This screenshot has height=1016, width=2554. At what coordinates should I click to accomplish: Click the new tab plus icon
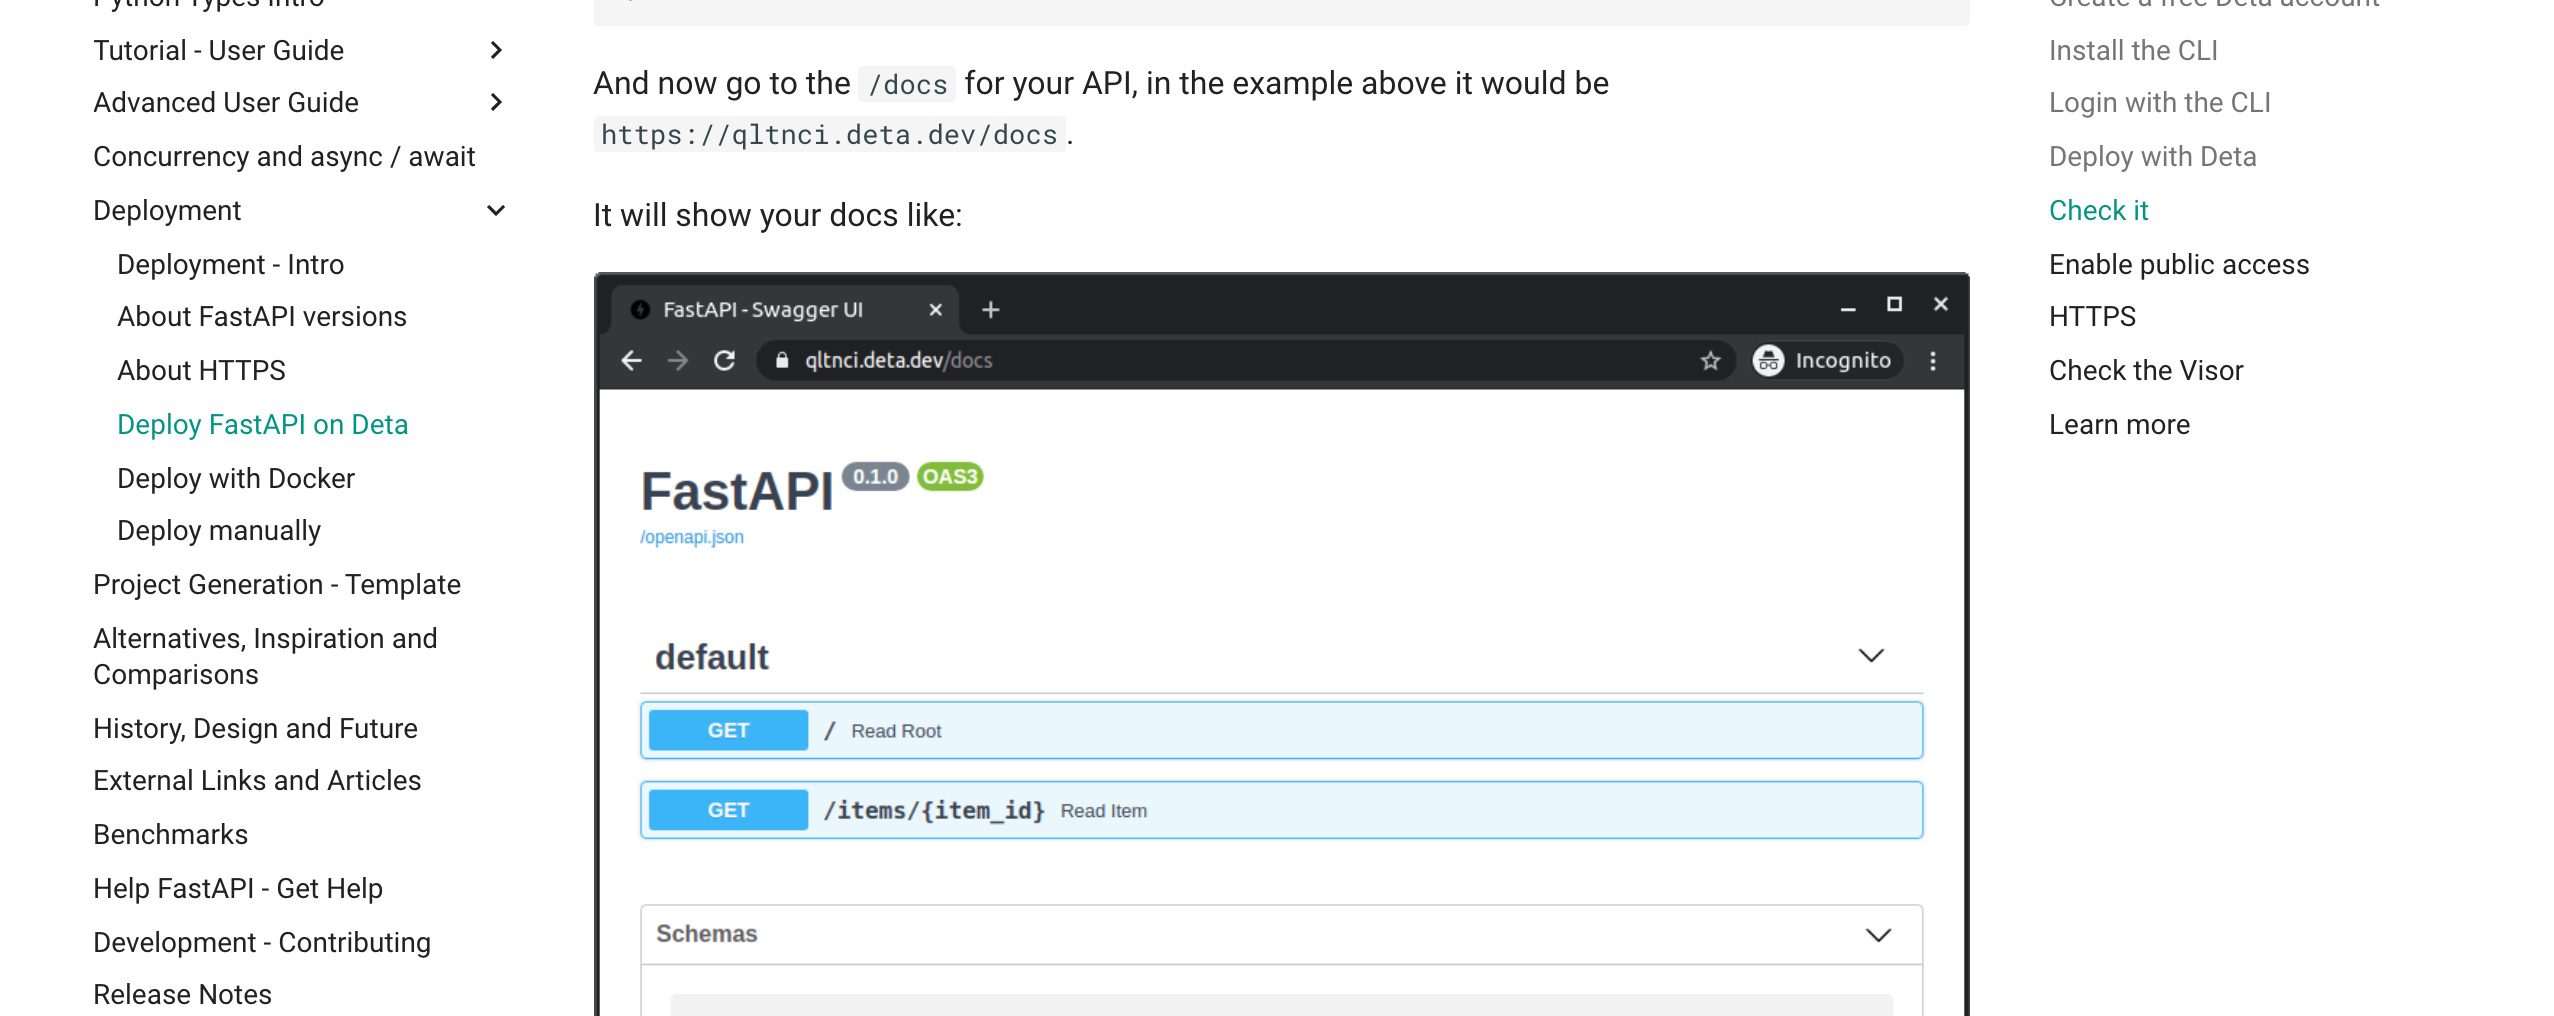tap(990, 310)
